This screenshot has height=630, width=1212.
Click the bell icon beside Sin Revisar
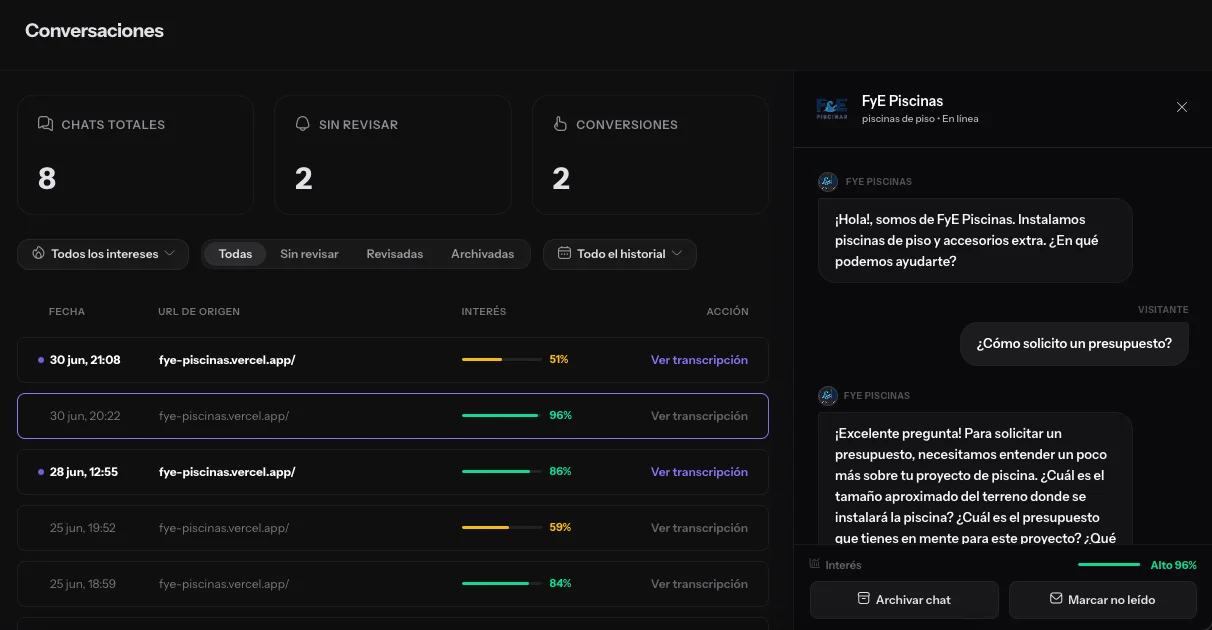click(303, 124)
